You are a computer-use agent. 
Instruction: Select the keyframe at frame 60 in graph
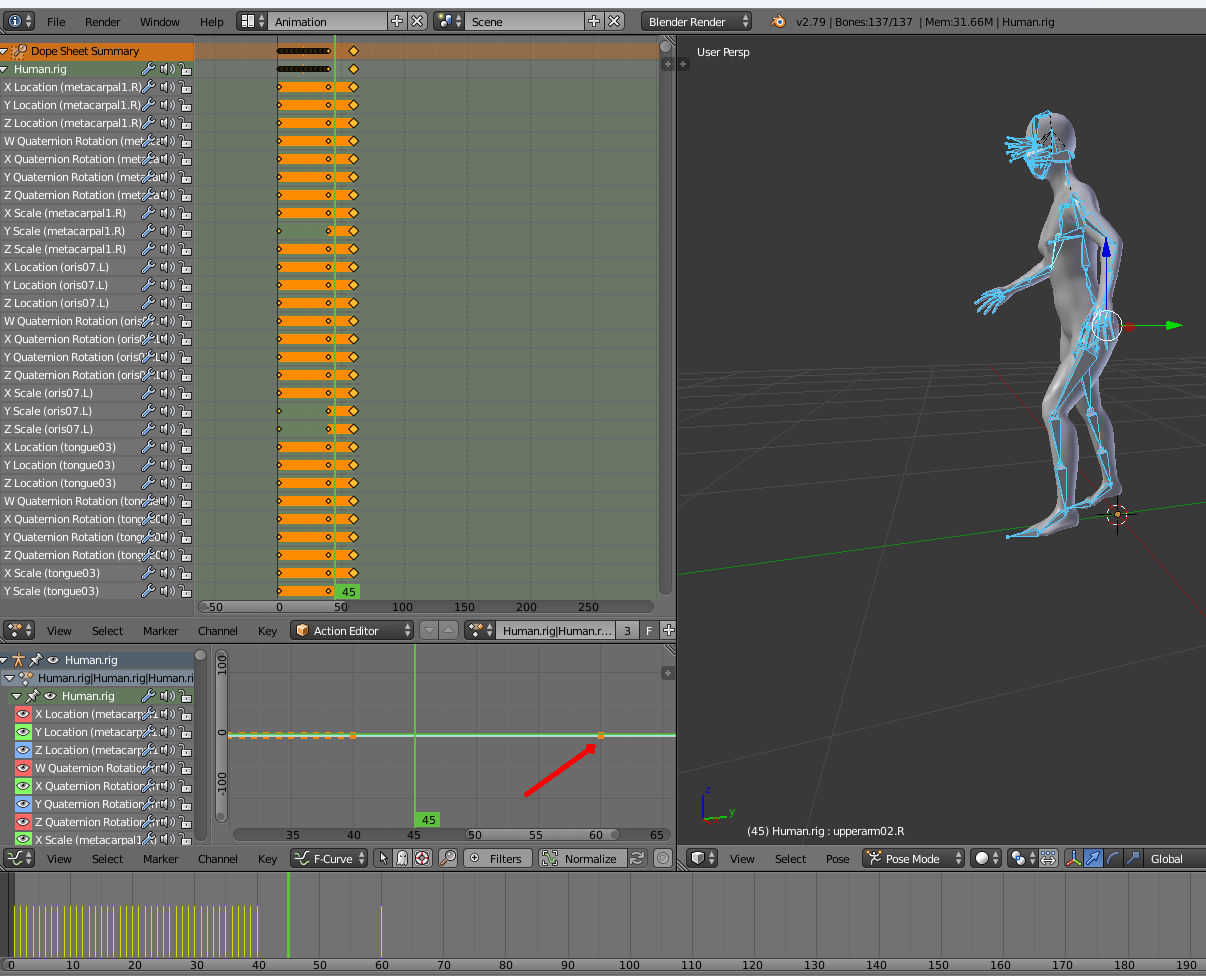point(601,735)
